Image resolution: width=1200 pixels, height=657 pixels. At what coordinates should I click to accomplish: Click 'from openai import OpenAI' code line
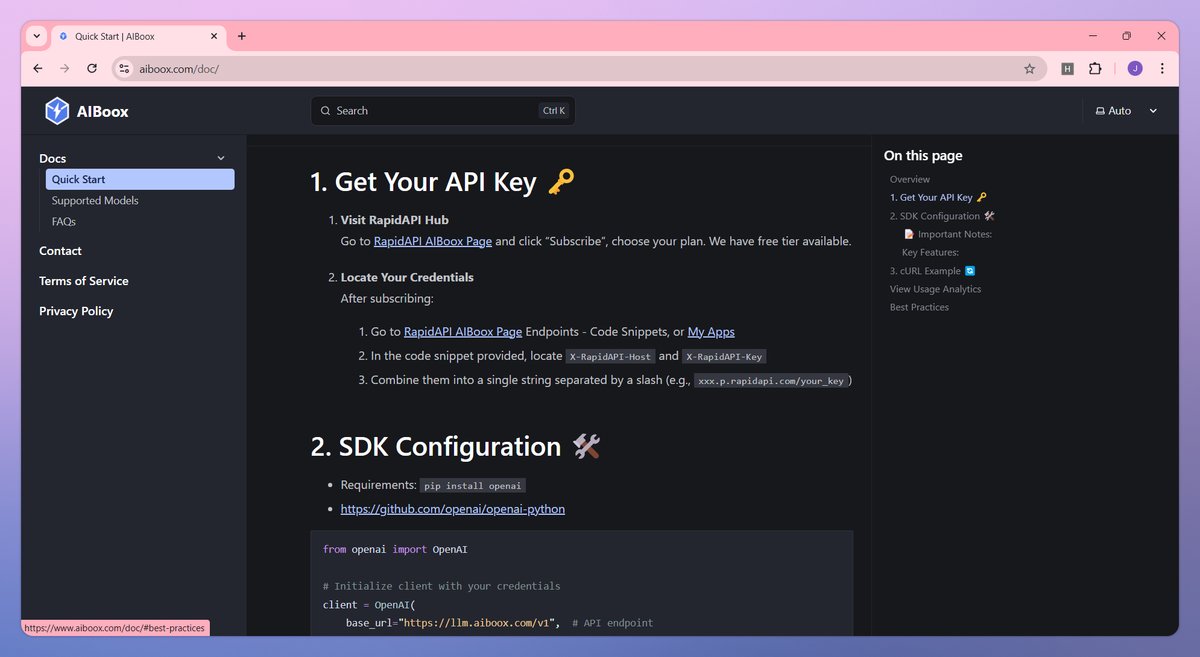click(x=395, y=550)
